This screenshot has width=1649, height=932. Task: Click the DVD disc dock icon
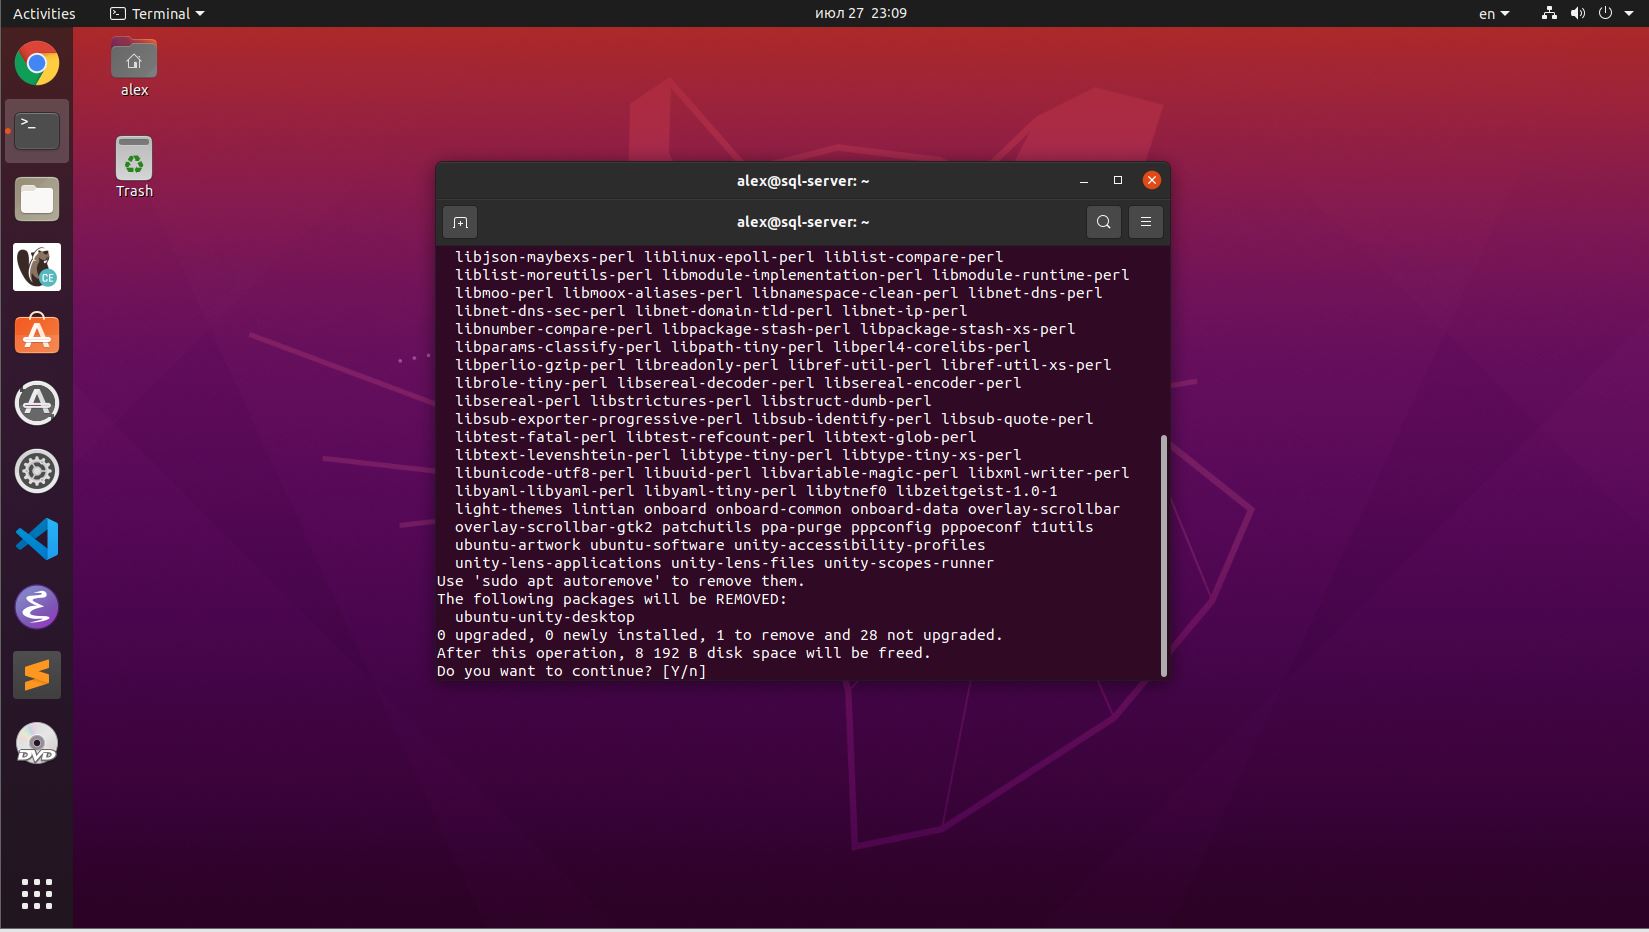pyautogui.click(x=37, y=744)
